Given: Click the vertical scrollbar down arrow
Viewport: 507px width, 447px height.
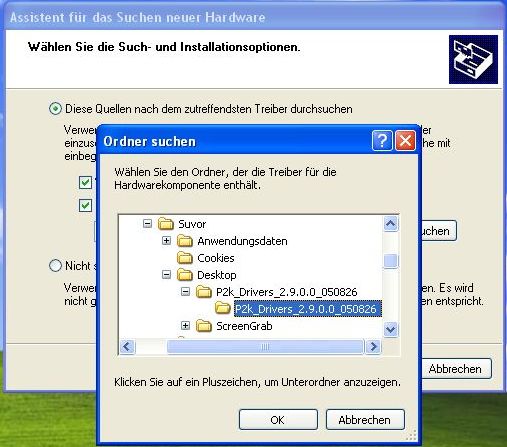Looking at the screenshot, I should pyautogui.click(x=390, y=330).
